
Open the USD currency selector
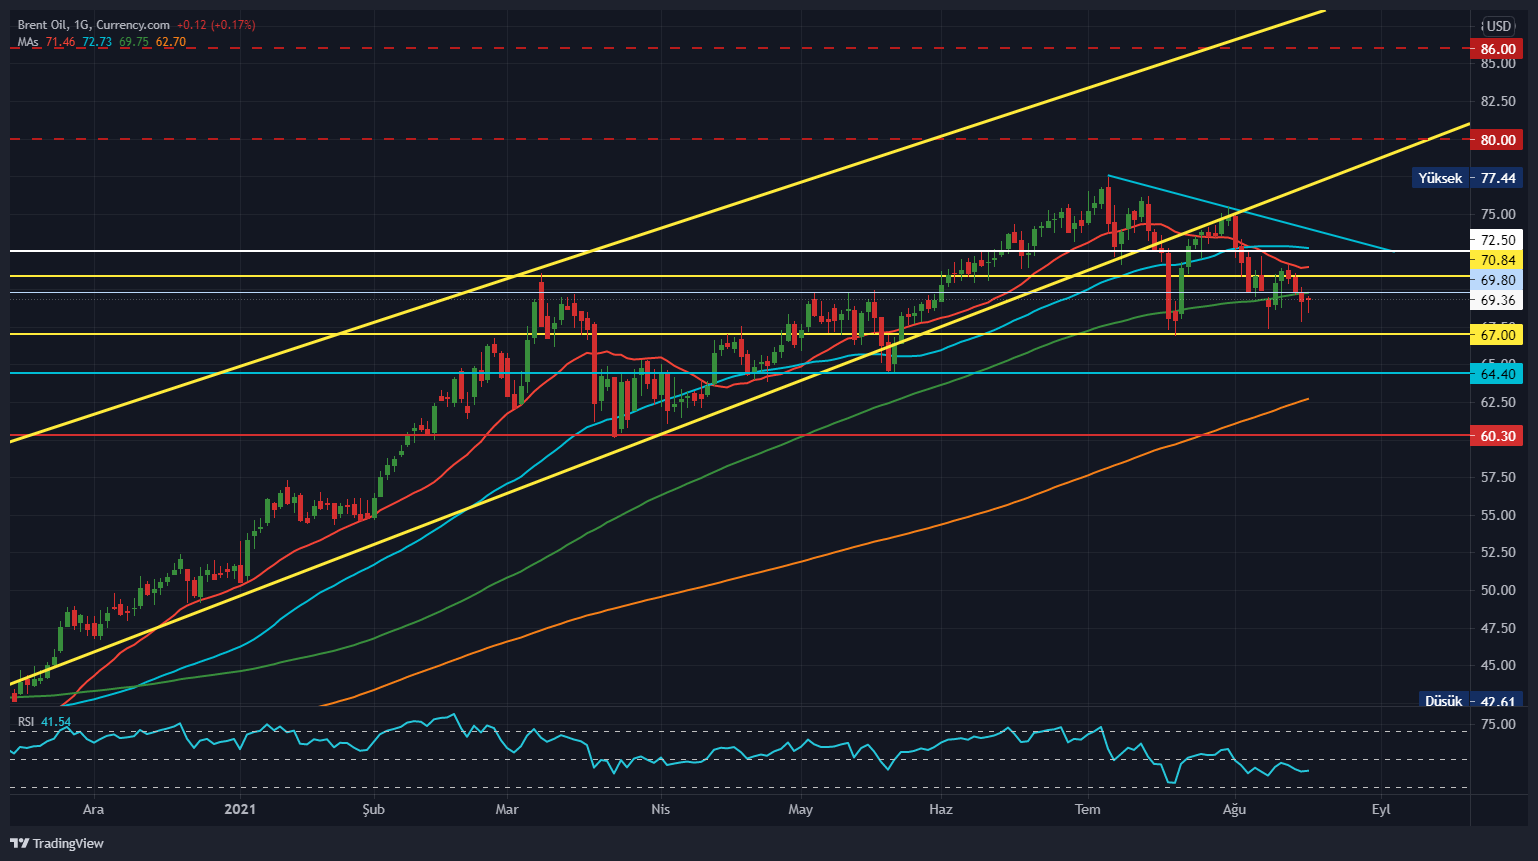(x=1497, y=26)
